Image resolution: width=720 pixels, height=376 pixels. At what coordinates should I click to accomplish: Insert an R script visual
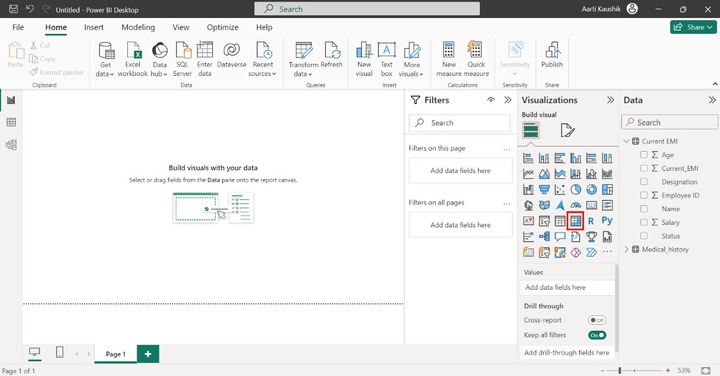[x=591, y=221]
